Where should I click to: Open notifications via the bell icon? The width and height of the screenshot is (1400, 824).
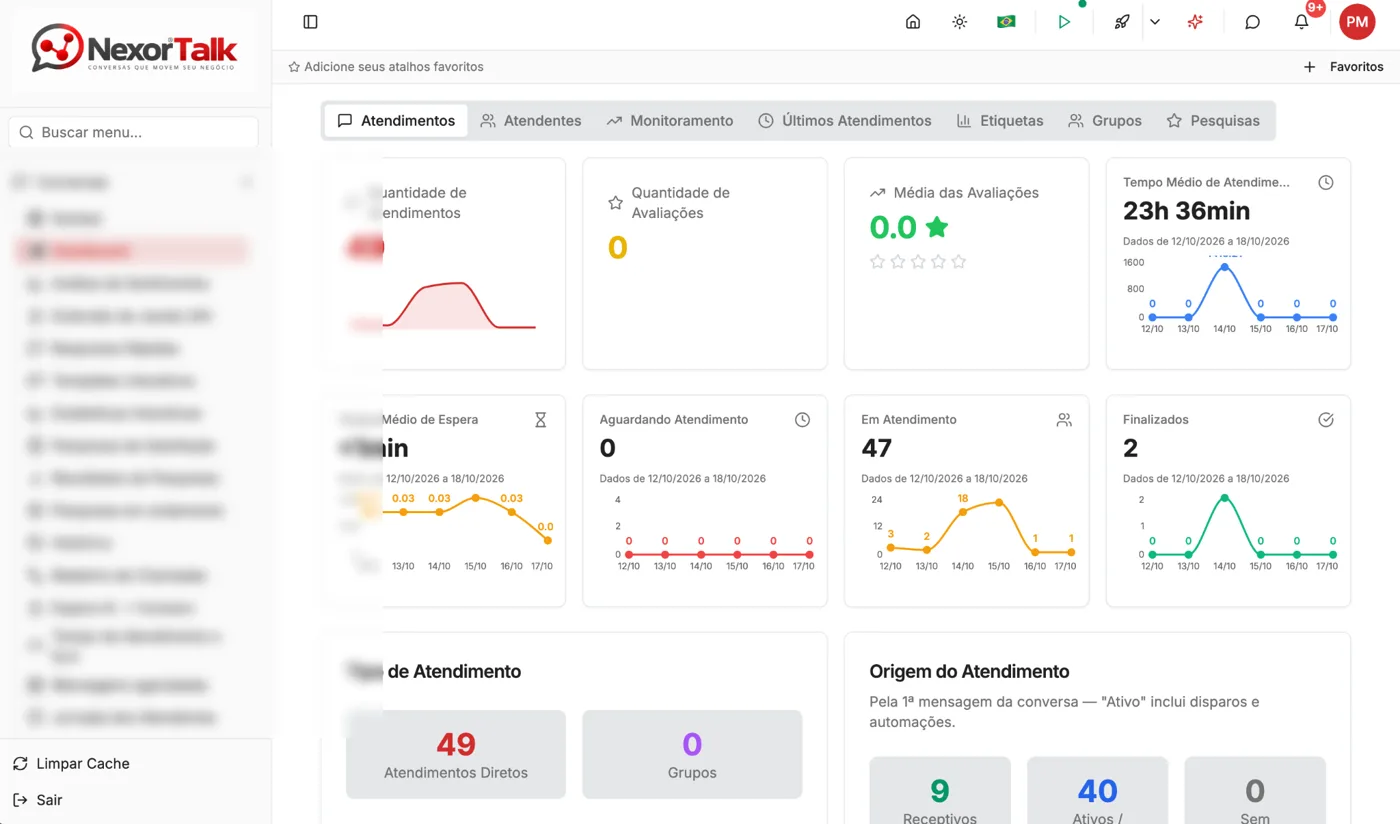(1301, 22)
